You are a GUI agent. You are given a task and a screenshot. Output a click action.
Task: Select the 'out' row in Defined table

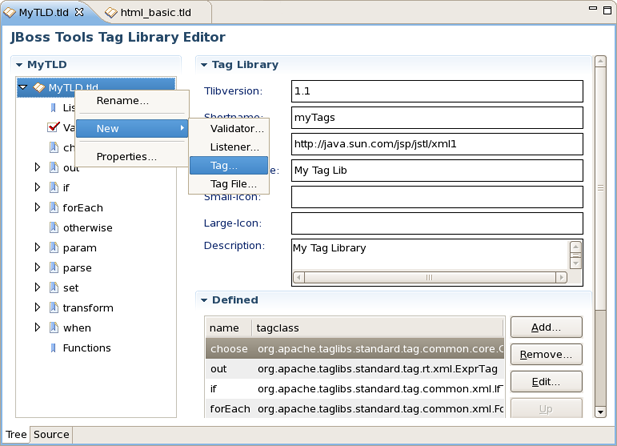pos(355,369)
